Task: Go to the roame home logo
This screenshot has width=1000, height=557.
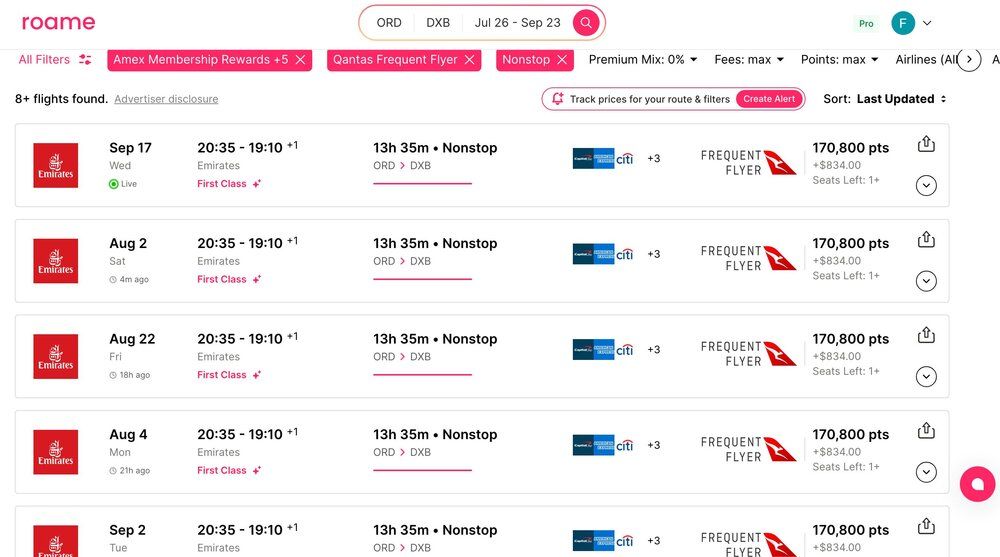Action: [x=59, y=23]
